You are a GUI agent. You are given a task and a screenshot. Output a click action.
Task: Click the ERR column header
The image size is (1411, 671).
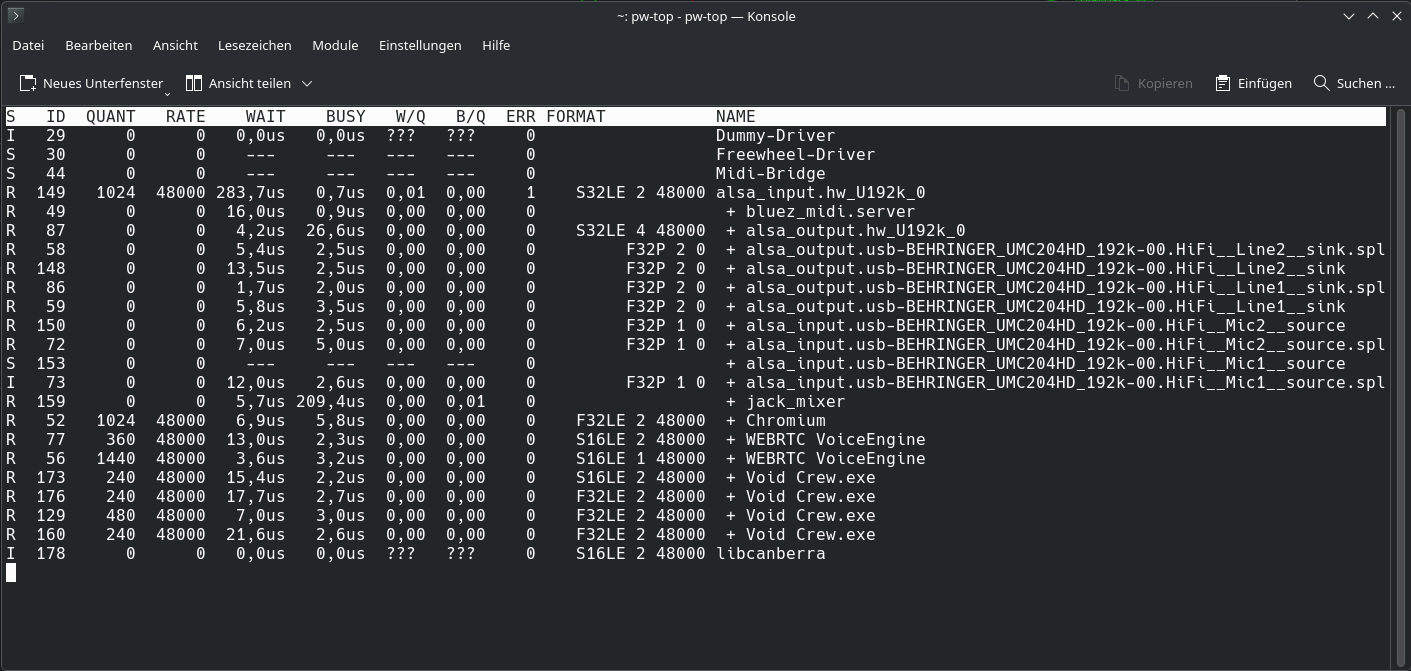tap(521, 116)
